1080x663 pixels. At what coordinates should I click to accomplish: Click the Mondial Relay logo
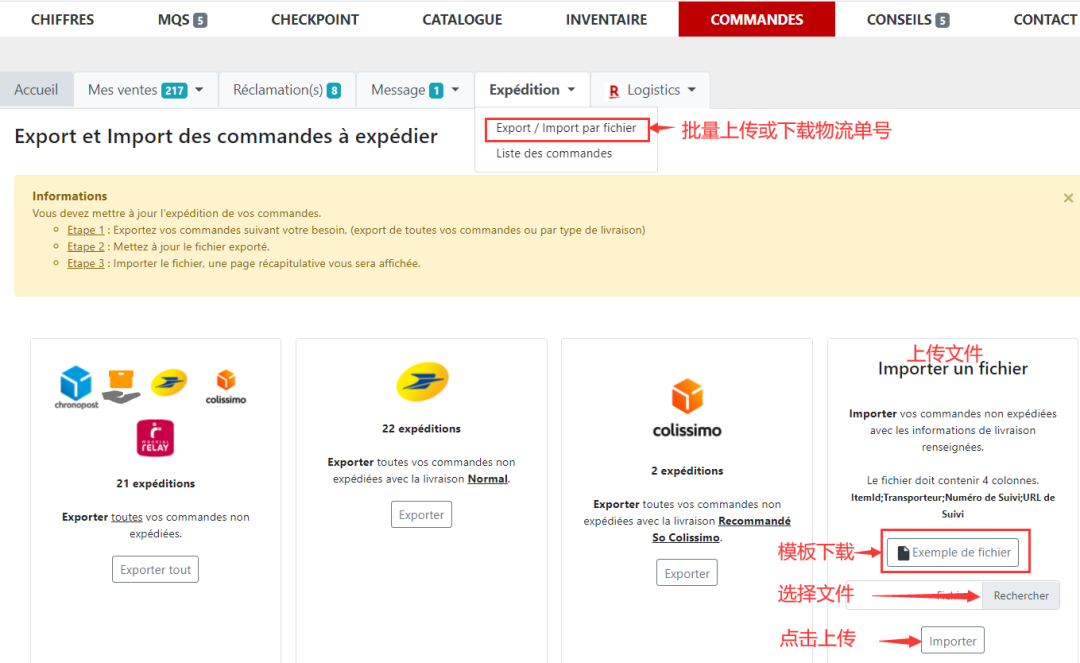(155, 438)
